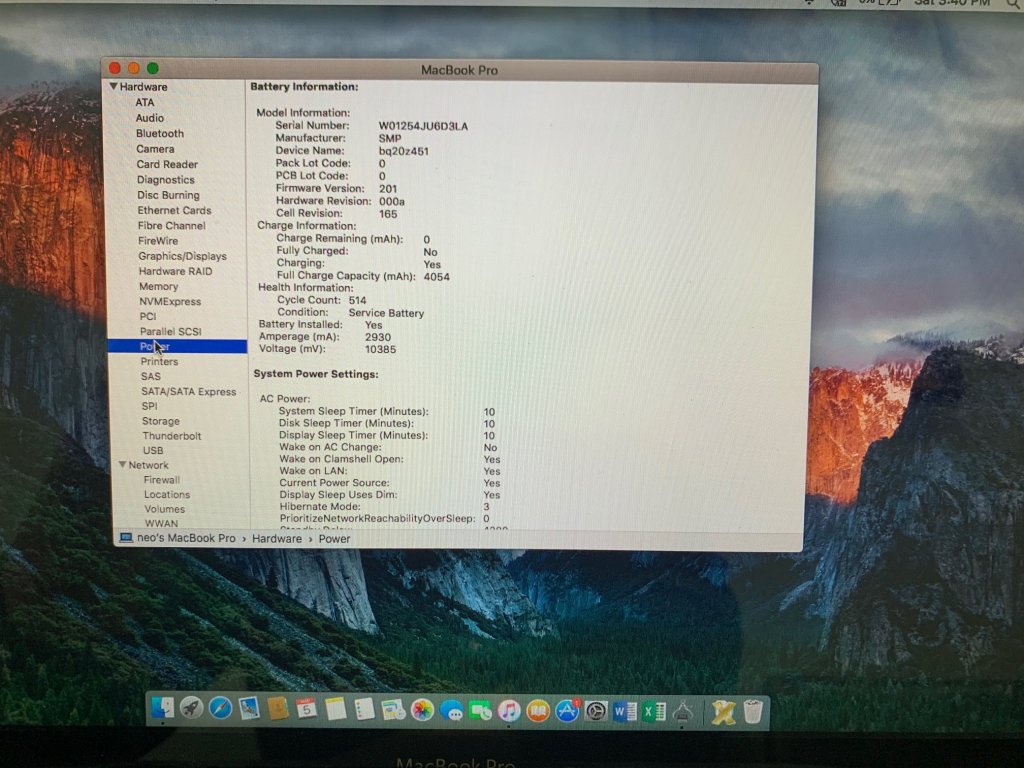Image resolution: width=1024 pixels, height=768 pixels.
Task: Select Printers in the sidebar
Action: (159, 361)
